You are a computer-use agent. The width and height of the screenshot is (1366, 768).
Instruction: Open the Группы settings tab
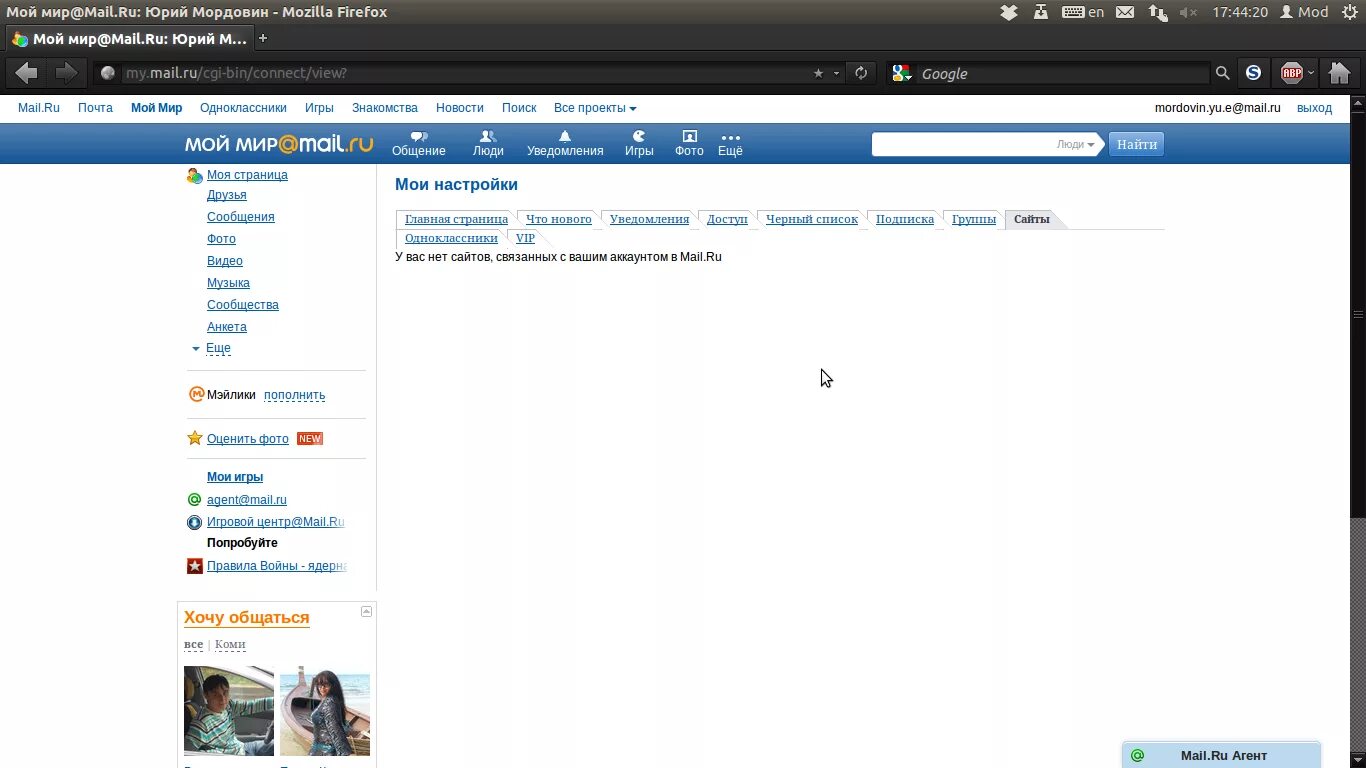pyautogui.click(x=974, y=219)
